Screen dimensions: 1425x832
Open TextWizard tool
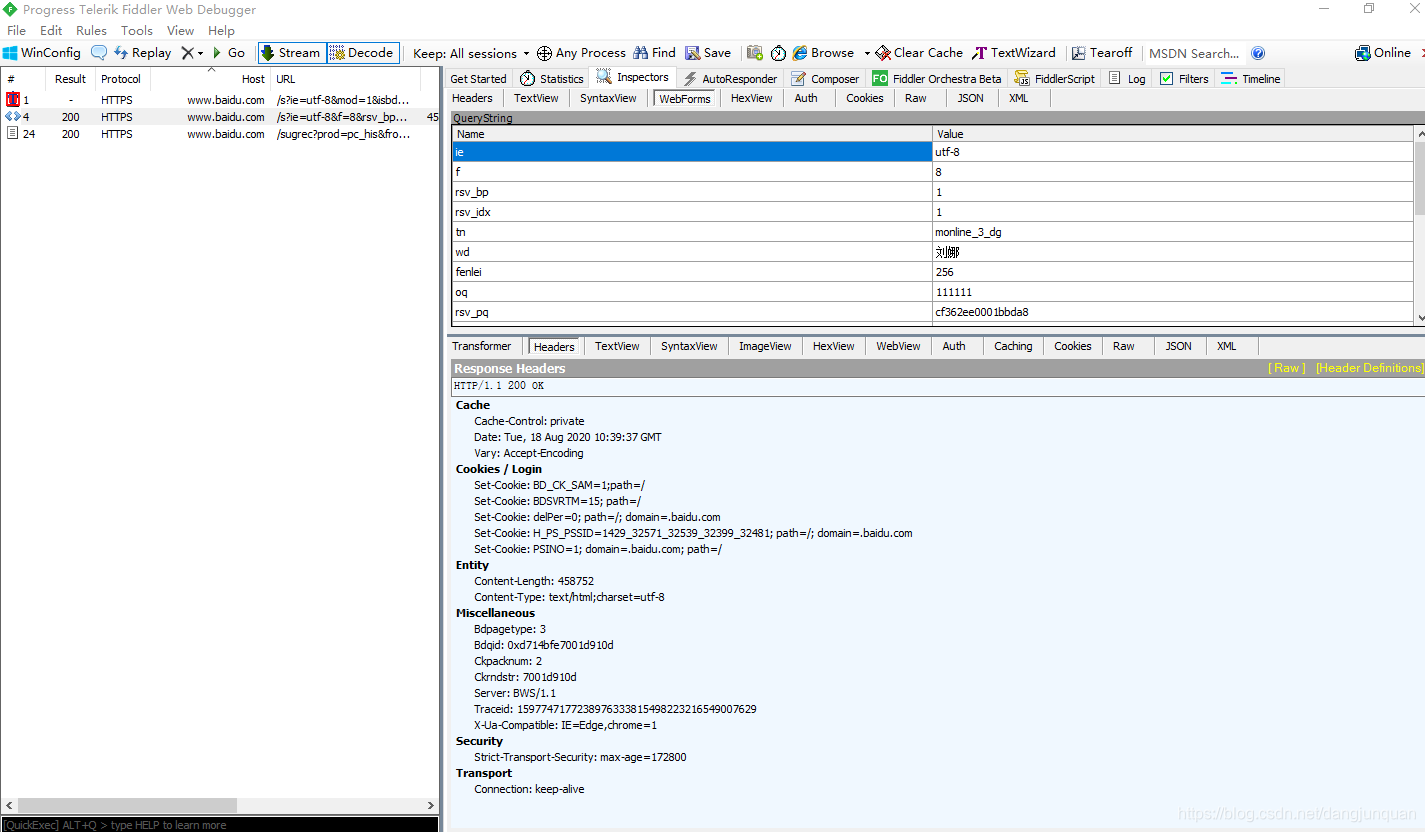(1014, 53)
